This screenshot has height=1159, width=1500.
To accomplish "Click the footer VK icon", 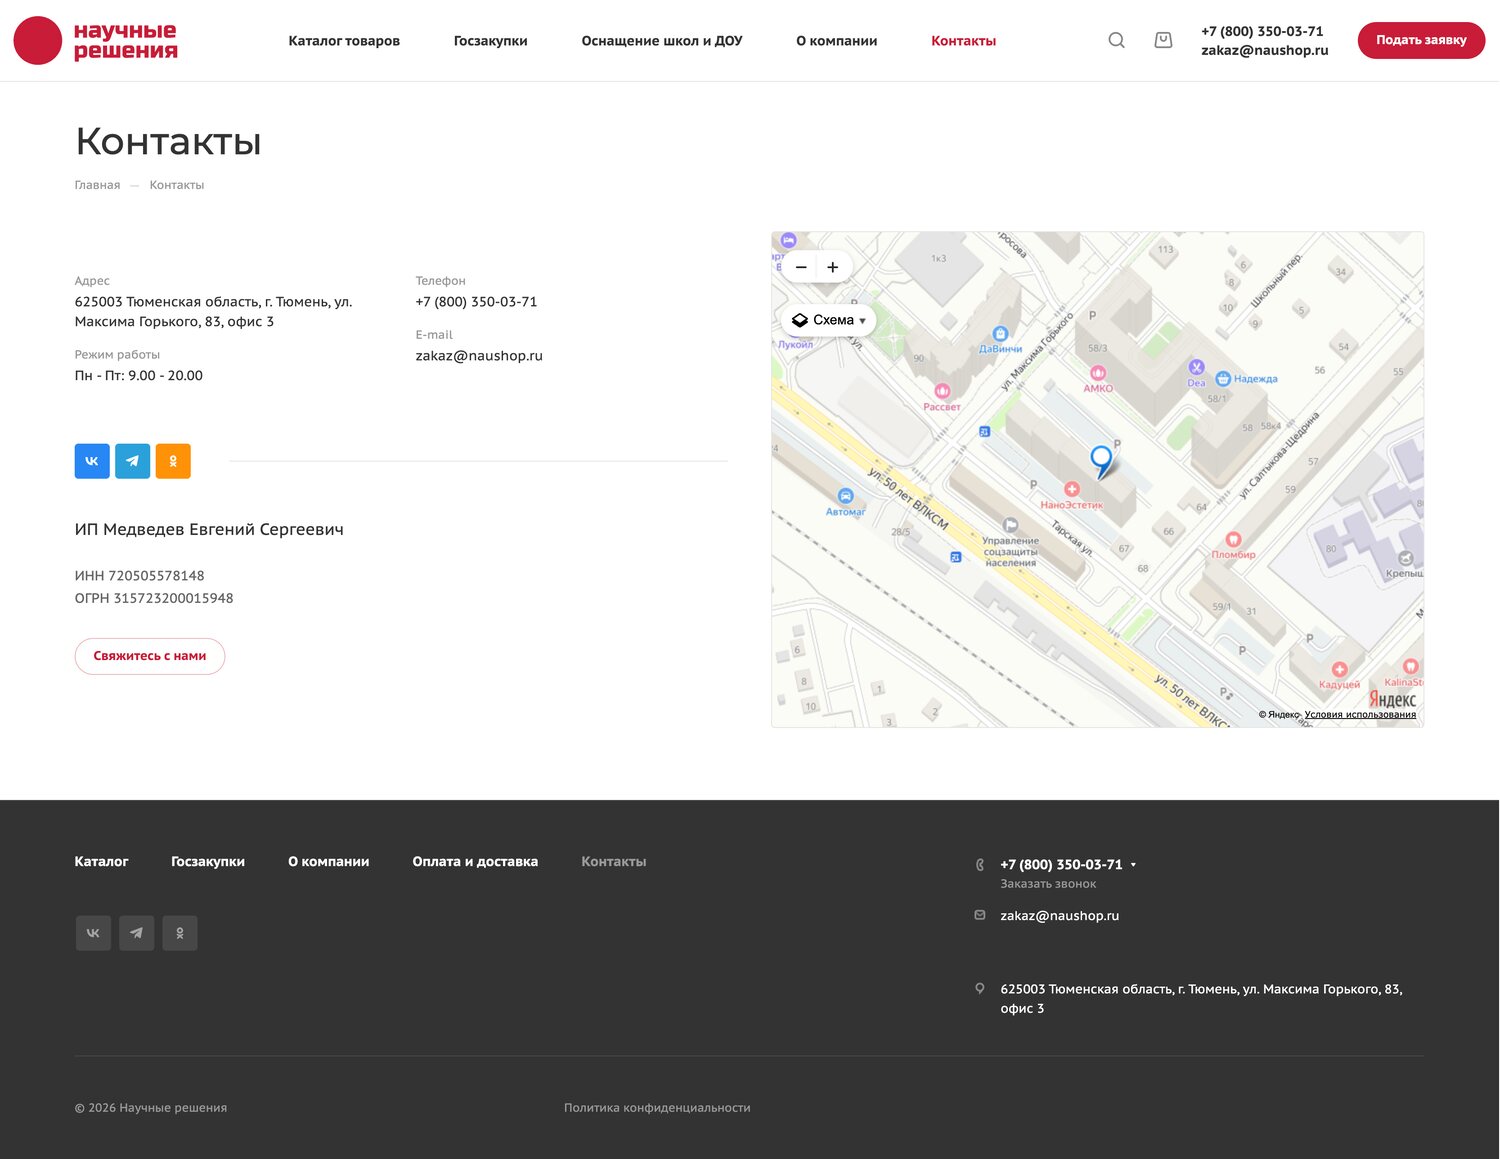I will (93, 933).
